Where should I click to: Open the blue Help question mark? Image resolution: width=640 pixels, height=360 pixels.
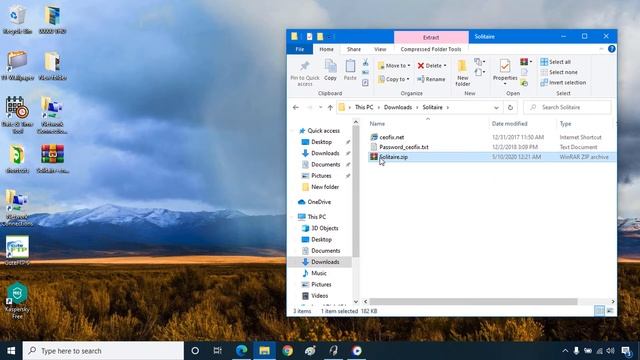click(x=611, y=49)
